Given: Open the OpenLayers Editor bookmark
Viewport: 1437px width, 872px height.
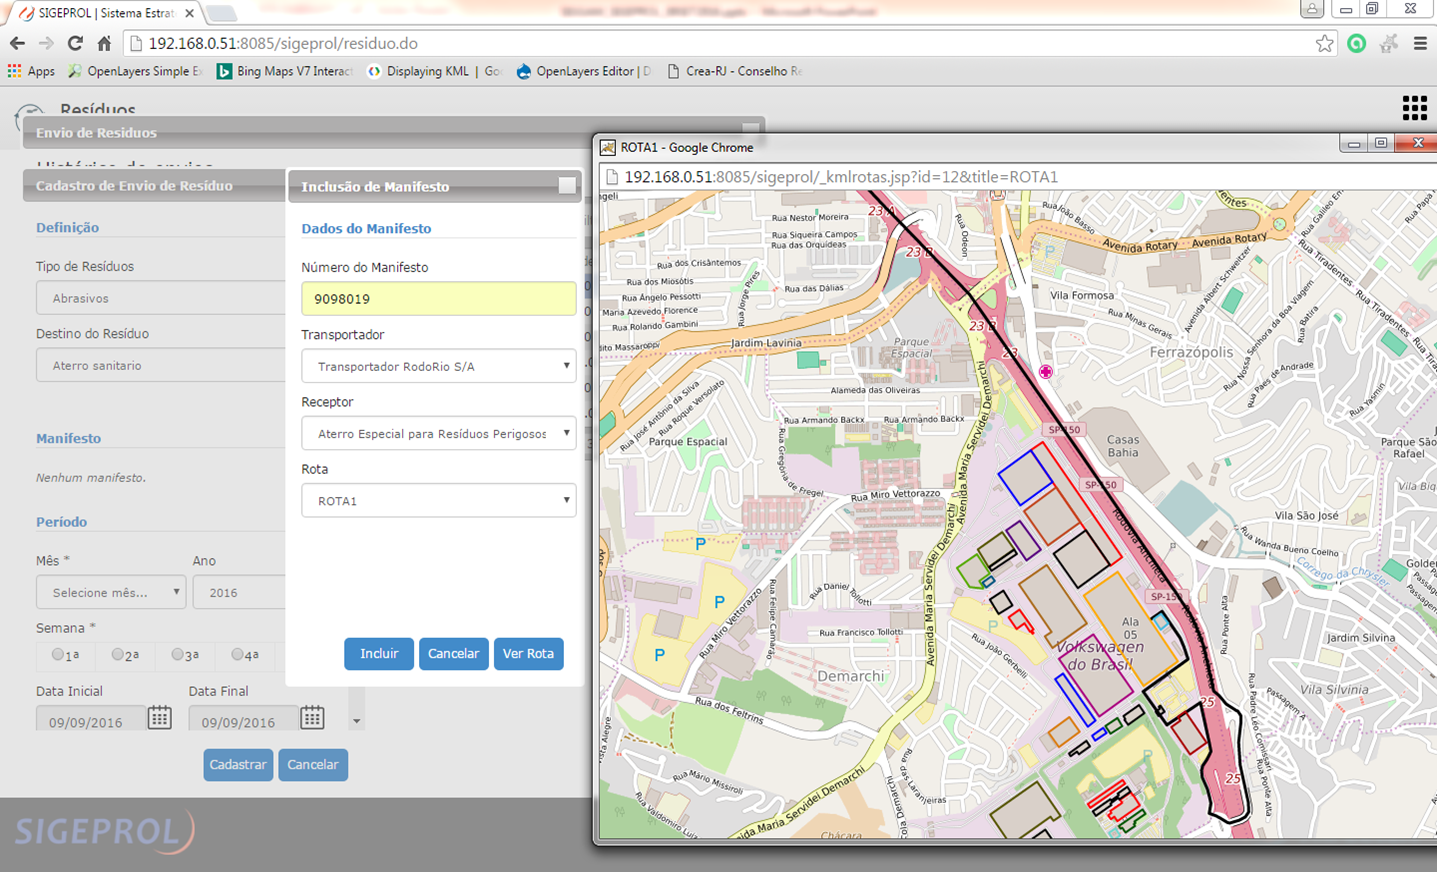Looking at the screenshot, I should (x=584, y=71).
